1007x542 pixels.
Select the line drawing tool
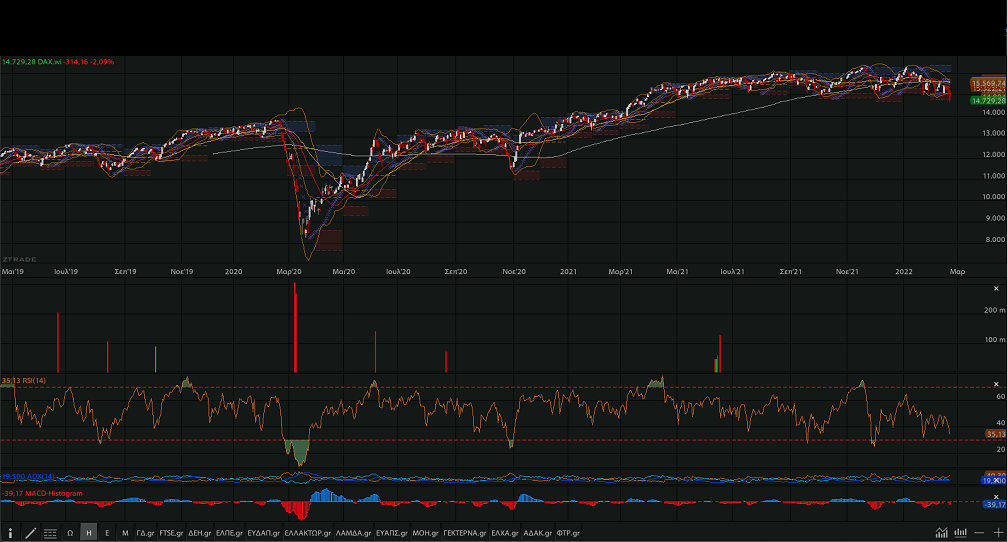pyautogui.click(x=30, y=532)
